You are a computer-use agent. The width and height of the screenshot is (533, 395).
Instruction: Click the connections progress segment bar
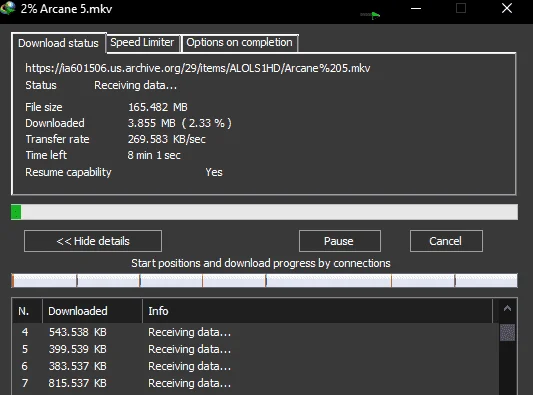(x=264, y=281)
